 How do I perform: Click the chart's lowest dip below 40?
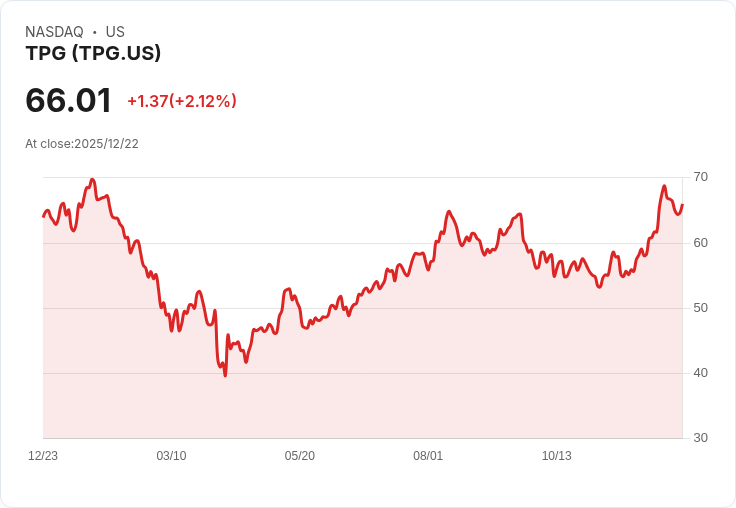(x=225, y=375)
